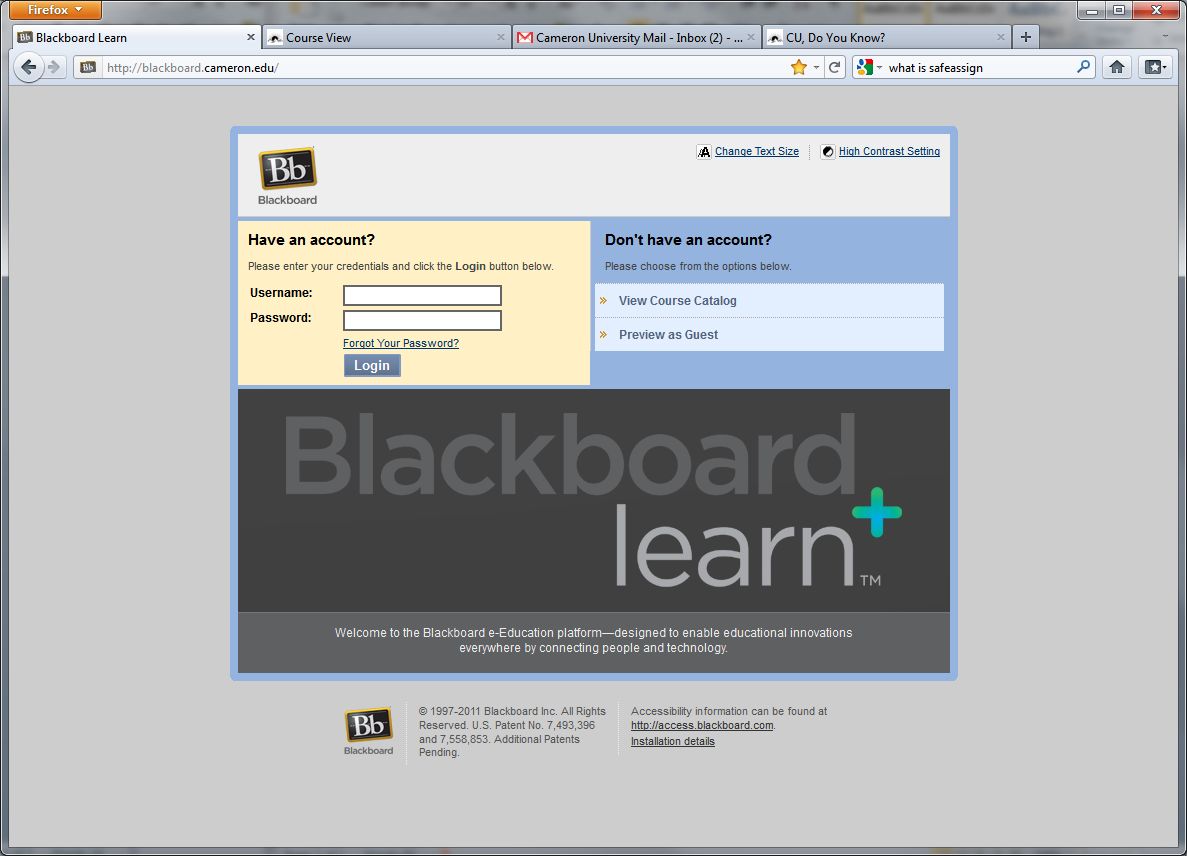Select Preview as Guest option
1187x856 pixels.
click(769, 335)
